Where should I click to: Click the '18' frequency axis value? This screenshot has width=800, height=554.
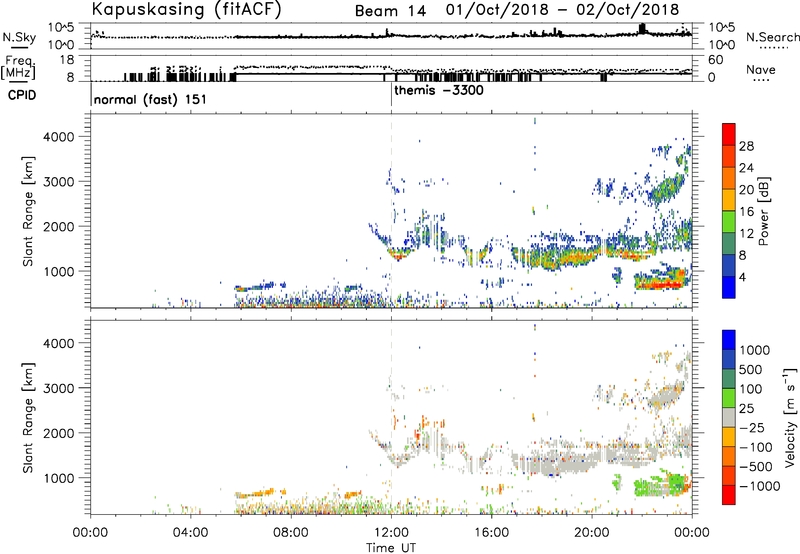point(66,60)
